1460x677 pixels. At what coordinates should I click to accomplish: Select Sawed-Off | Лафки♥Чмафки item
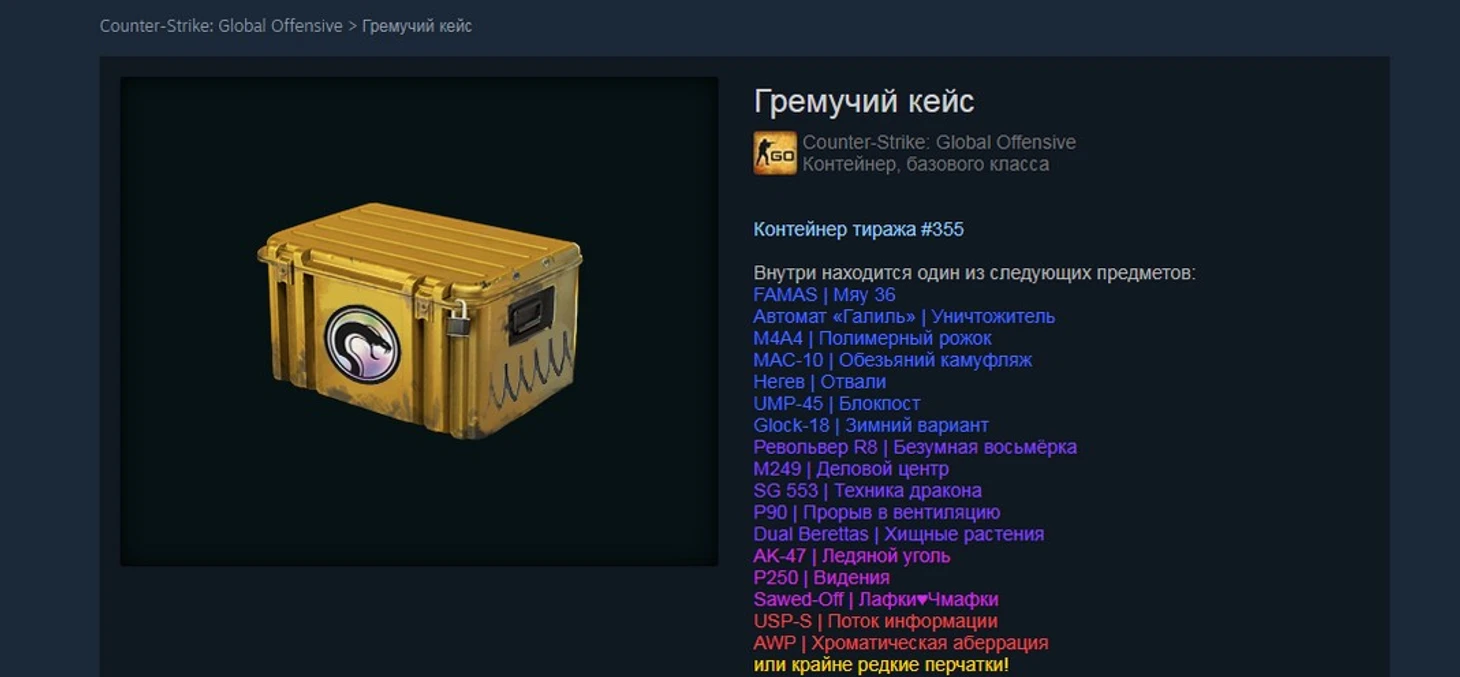coord(875,600)
